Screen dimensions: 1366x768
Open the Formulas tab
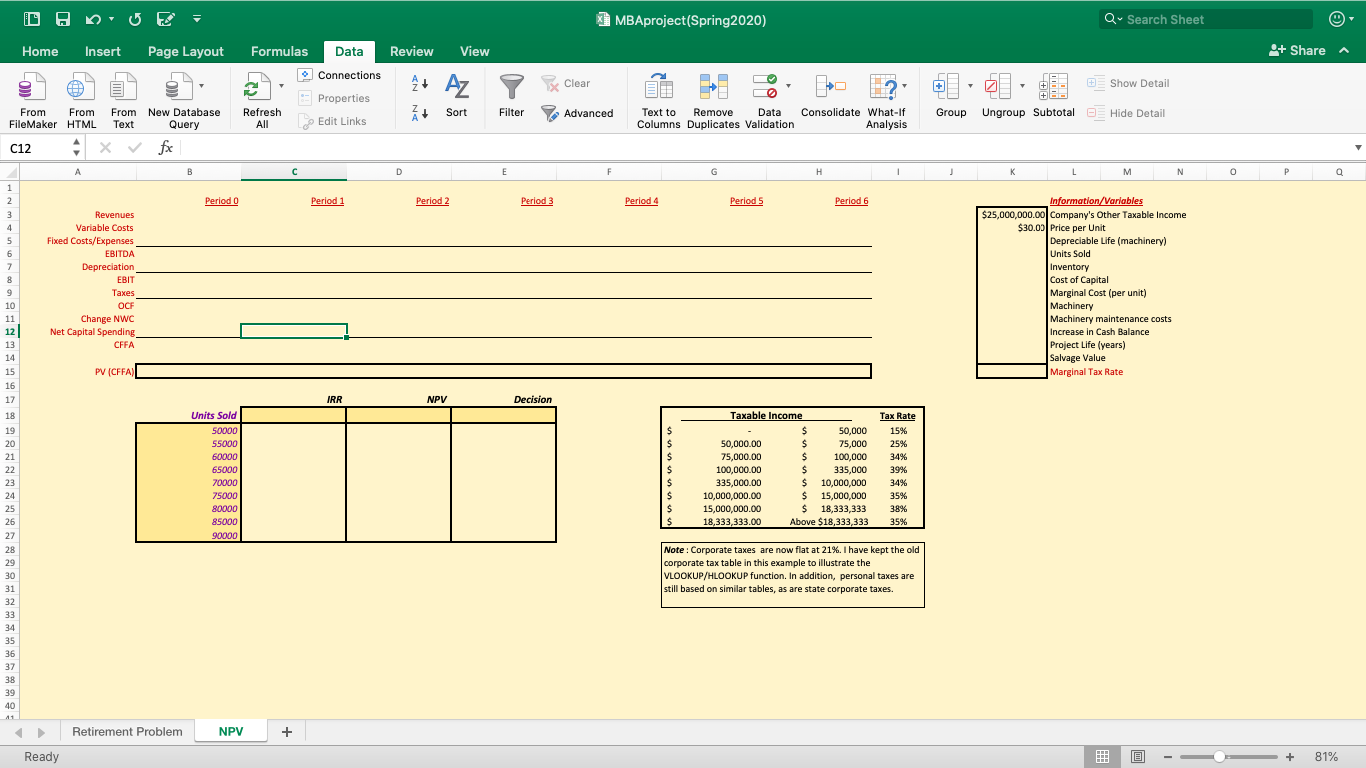click(280, 51)
